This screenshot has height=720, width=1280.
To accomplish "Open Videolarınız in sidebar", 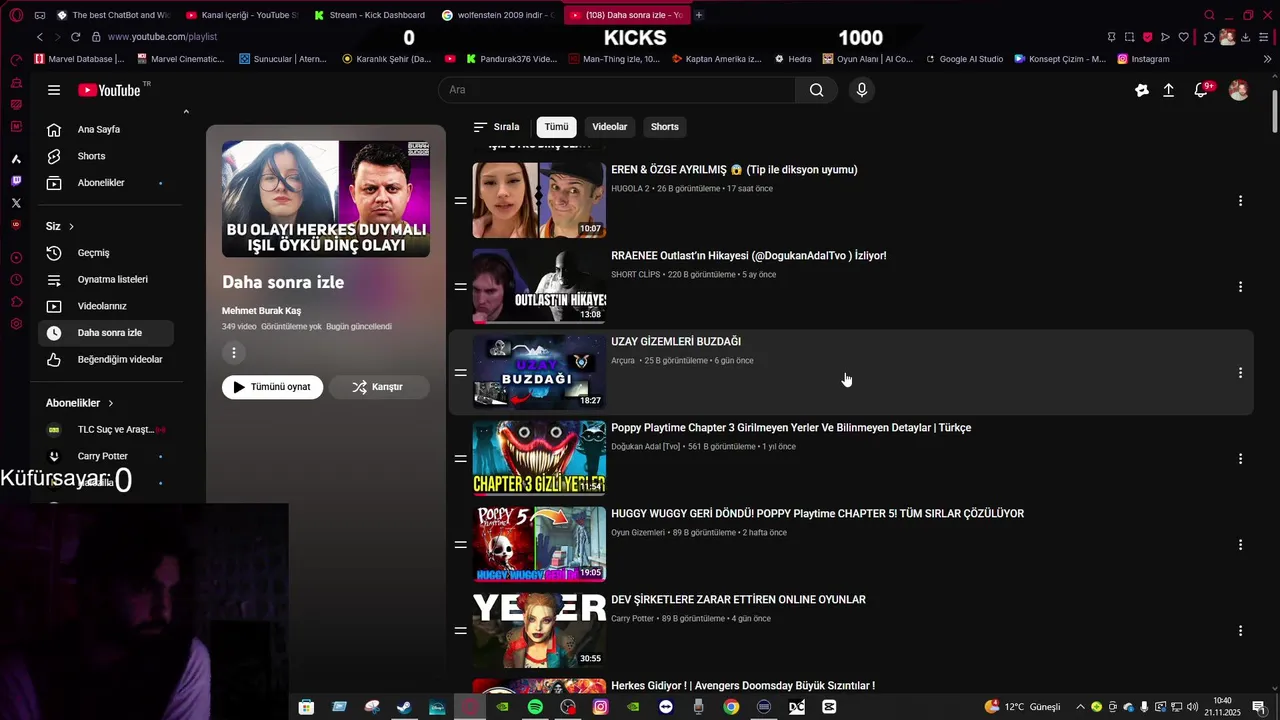I will (x=105, y=306).
